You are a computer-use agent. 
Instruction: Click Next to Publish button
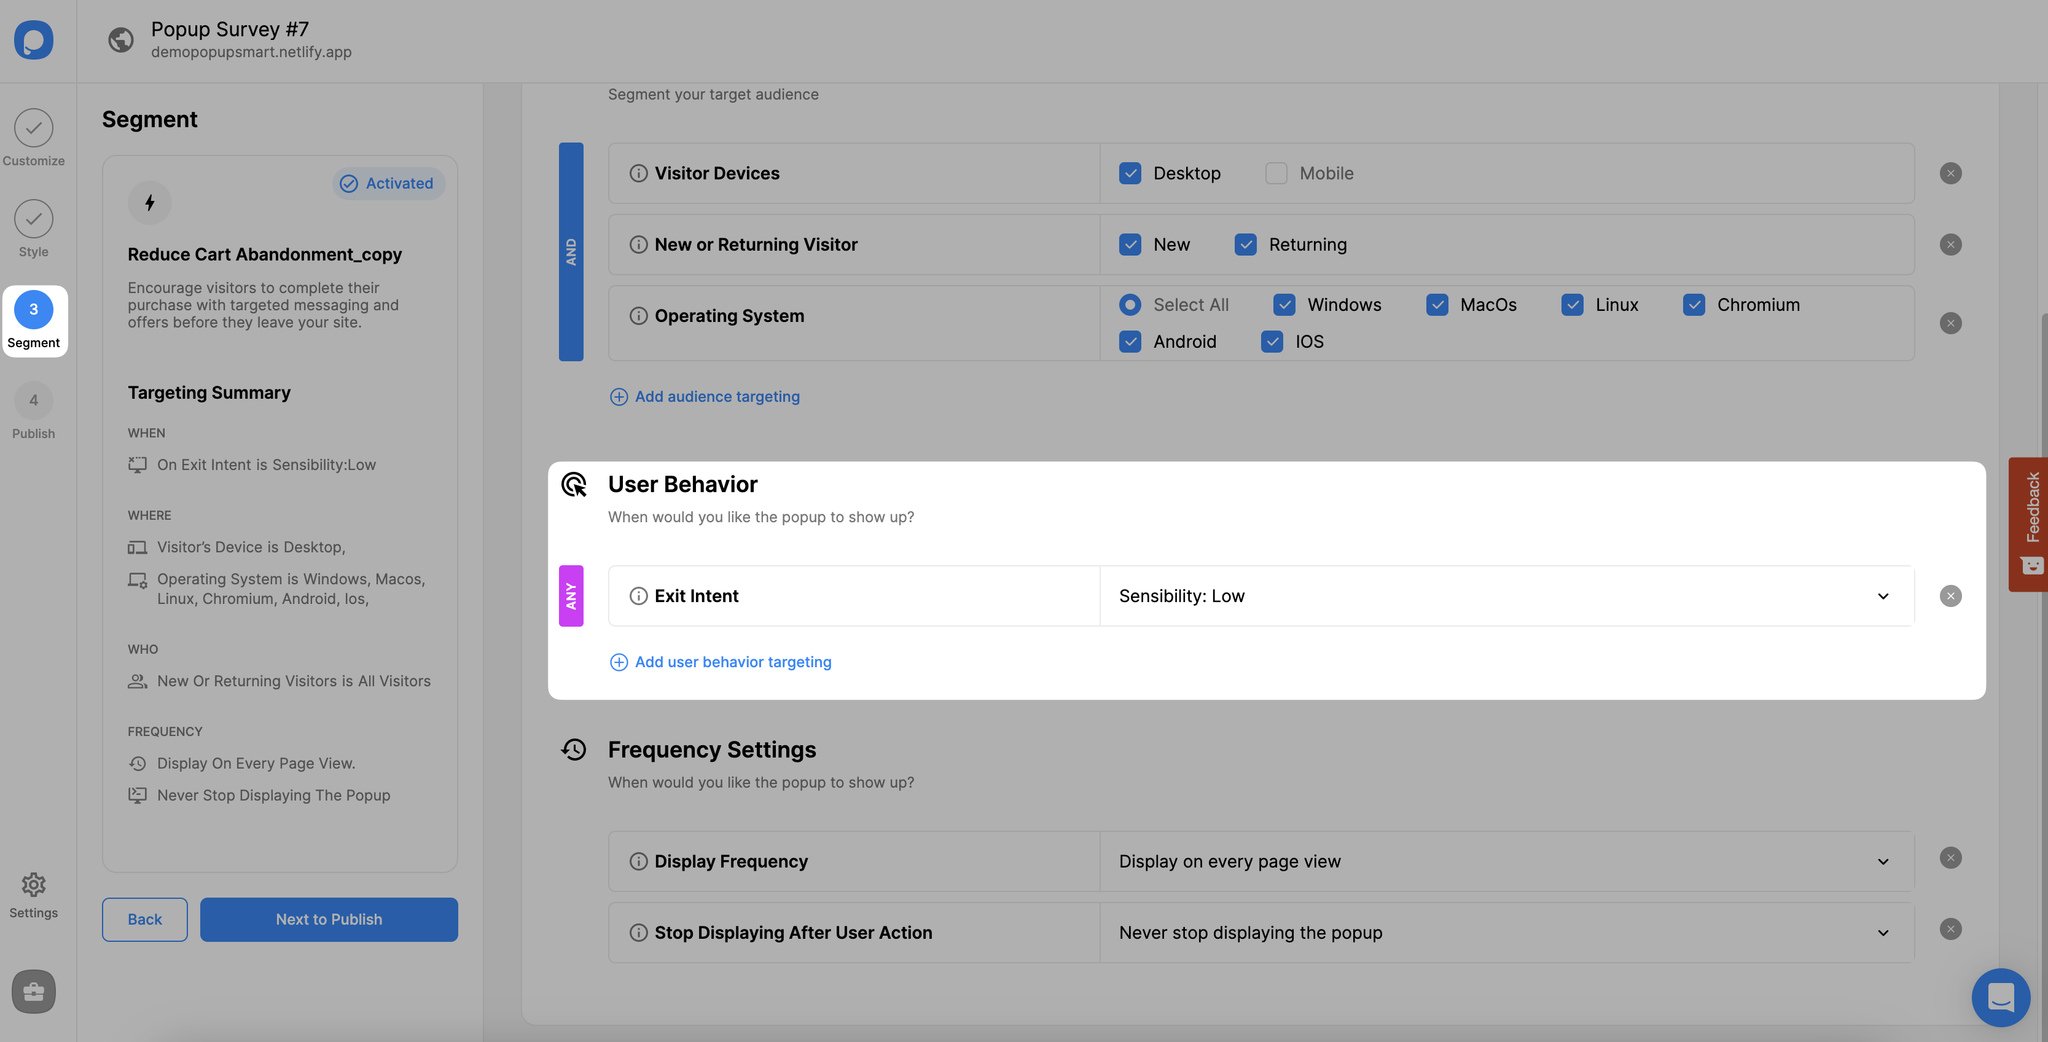[x=329, y=919]
